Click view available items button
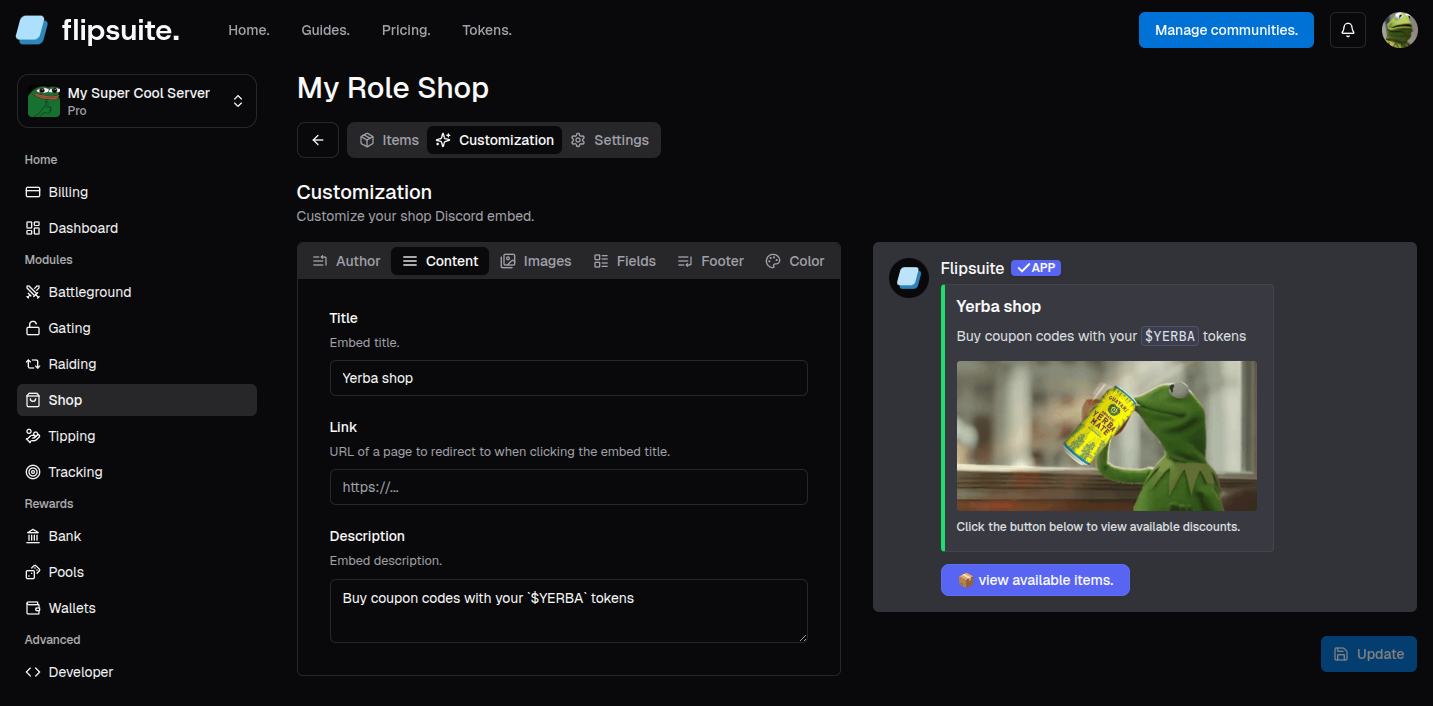 click(1035, 580)
